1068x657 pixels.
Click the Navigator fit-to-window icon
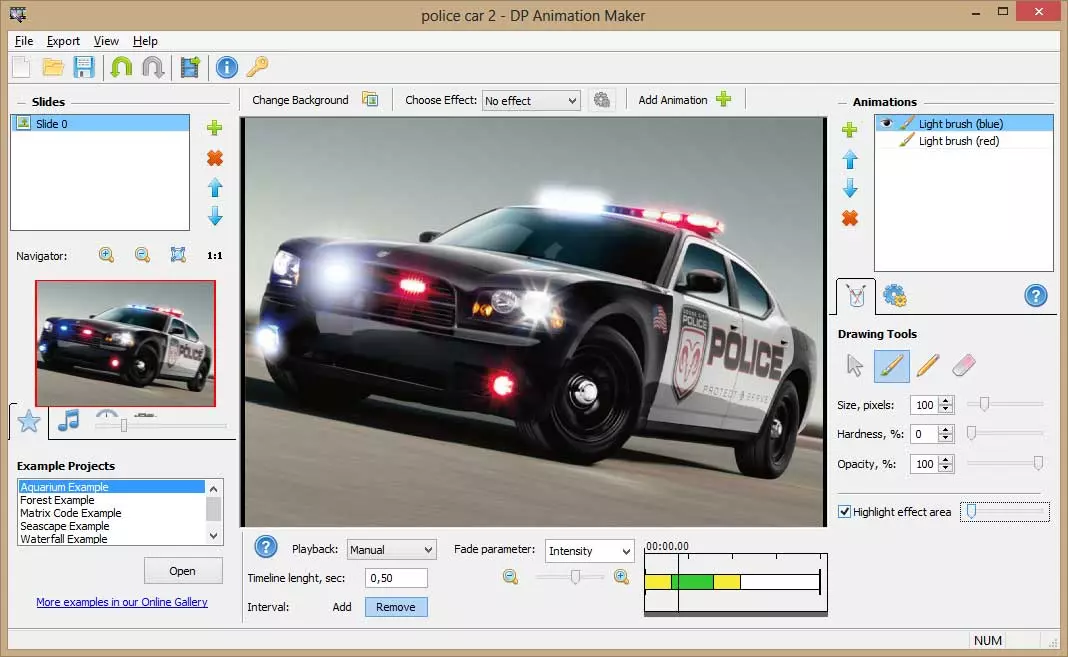point(178,255)
